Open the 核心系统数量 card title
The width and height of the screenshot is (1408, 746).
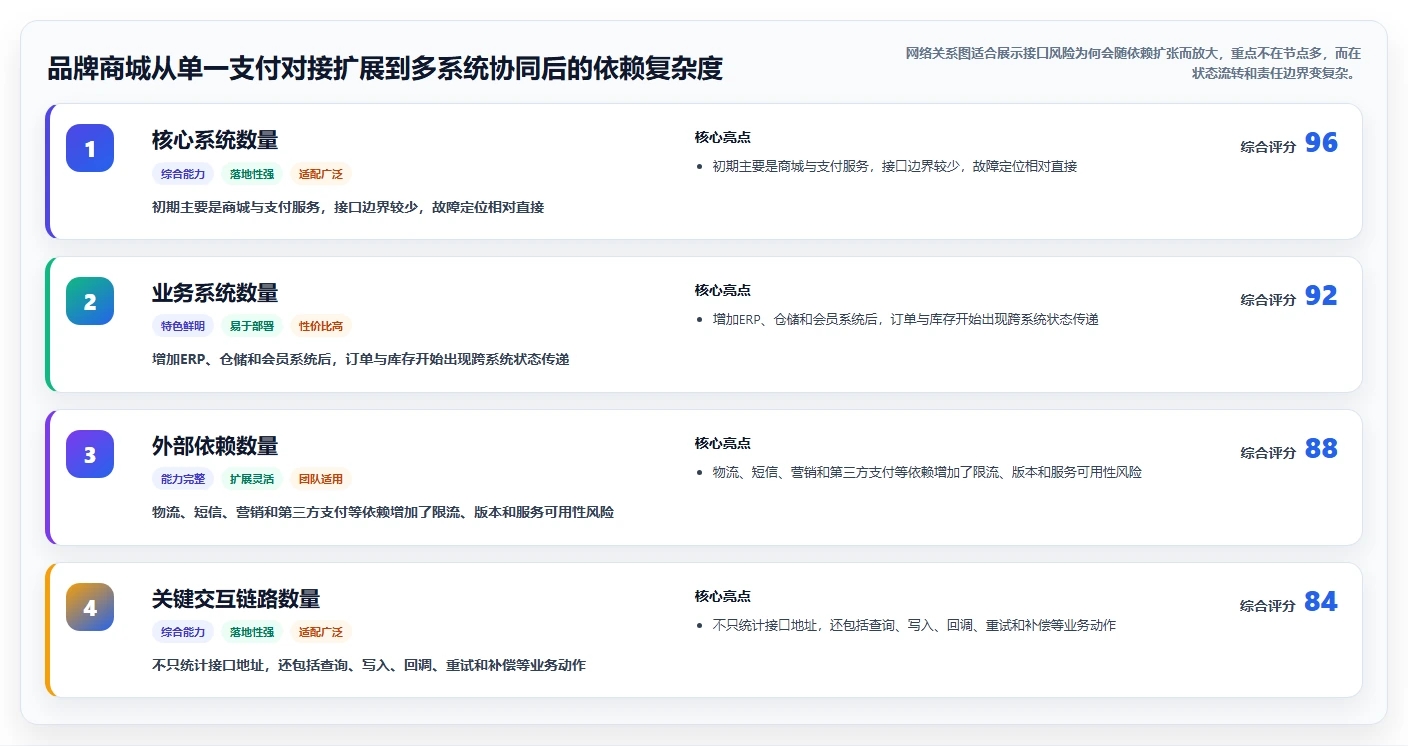(215, 140)
